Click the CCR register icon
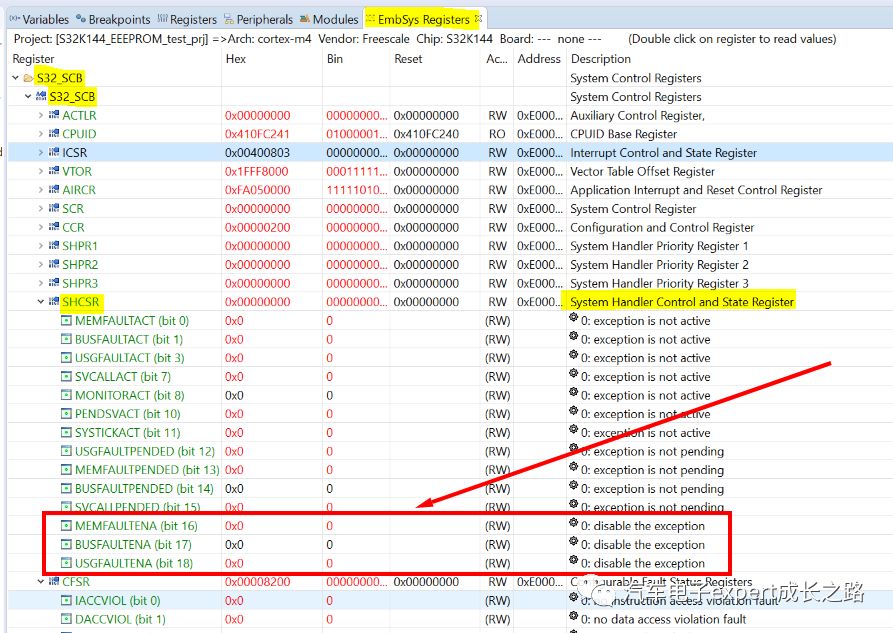Image resolution: width=893 pixels, height=633 pixels. [54, 226]
